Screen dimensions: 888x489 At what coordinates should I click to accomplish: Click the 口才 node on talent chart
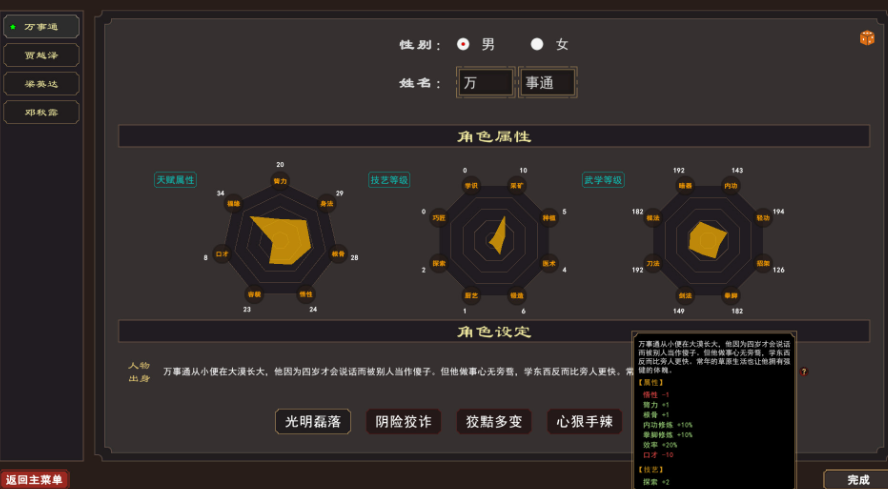[x=222, y=254]
